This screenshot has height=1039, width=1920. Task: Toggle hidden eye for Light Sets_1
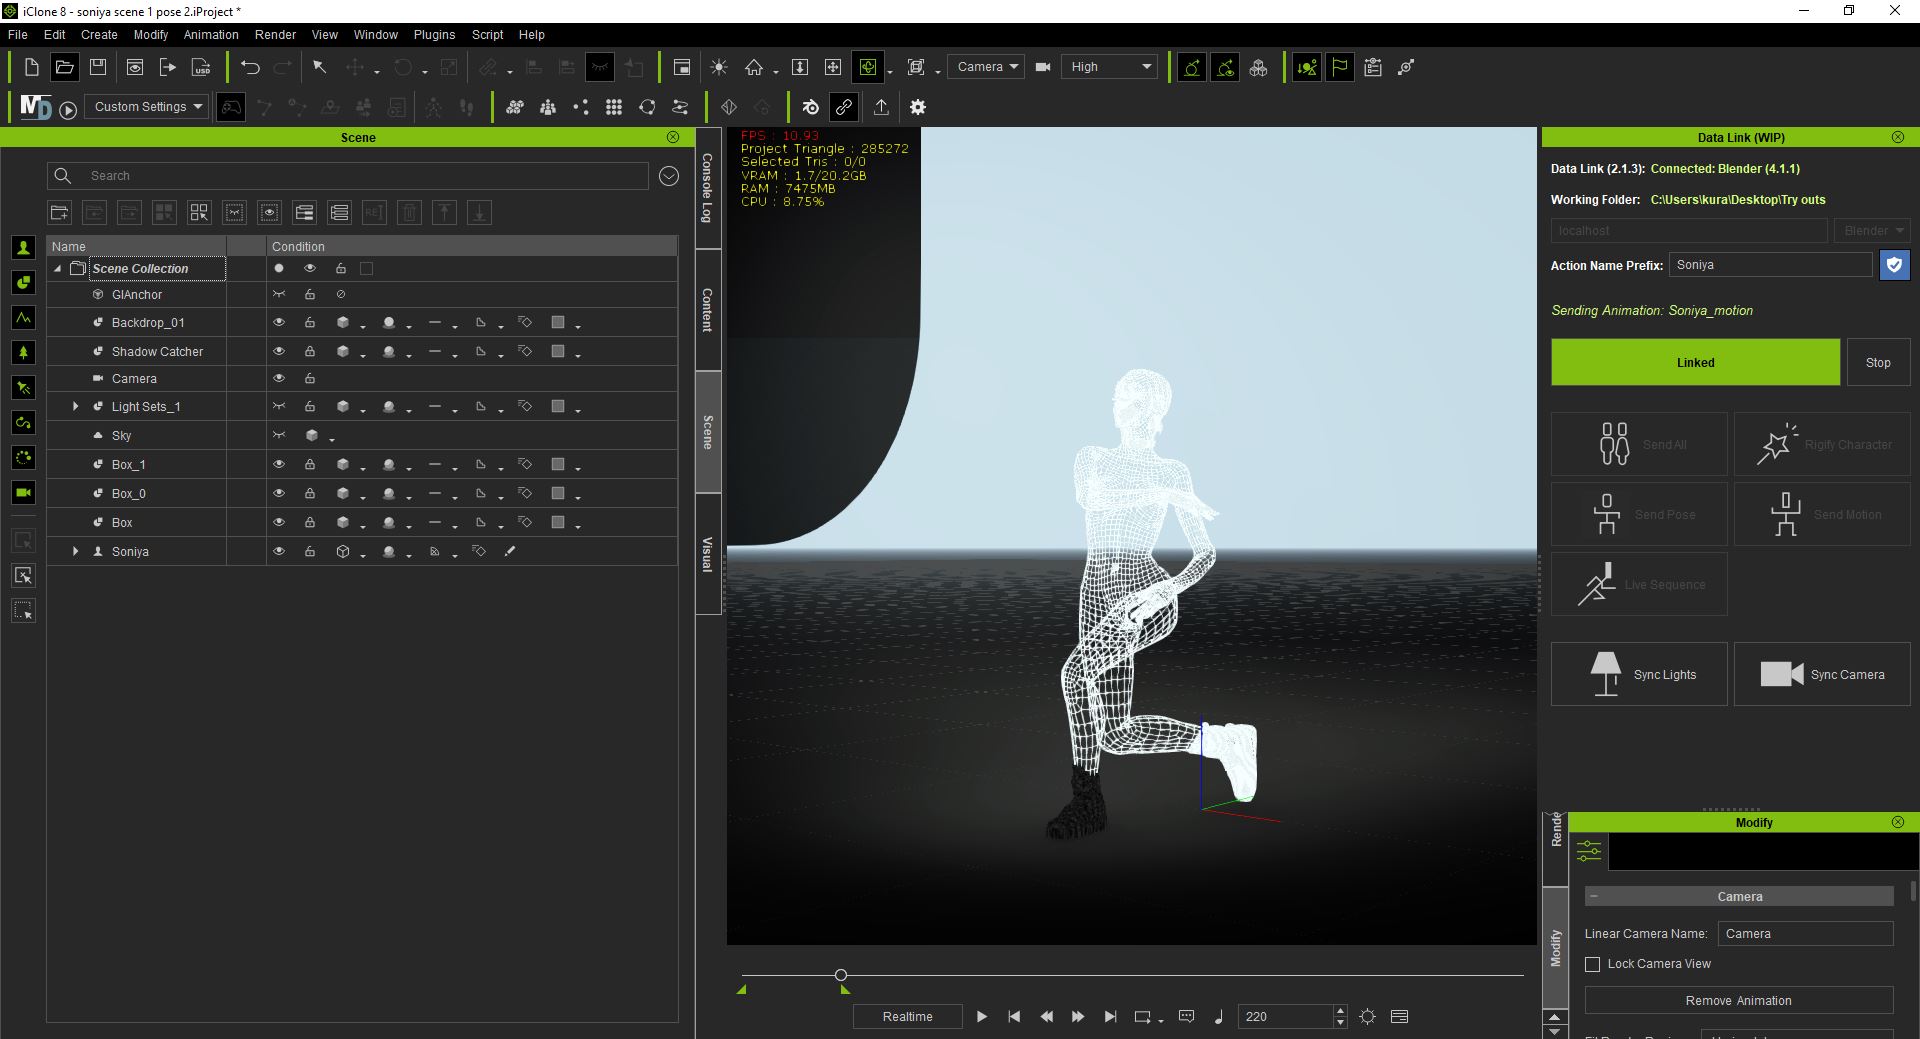click(x=279, y=406)
